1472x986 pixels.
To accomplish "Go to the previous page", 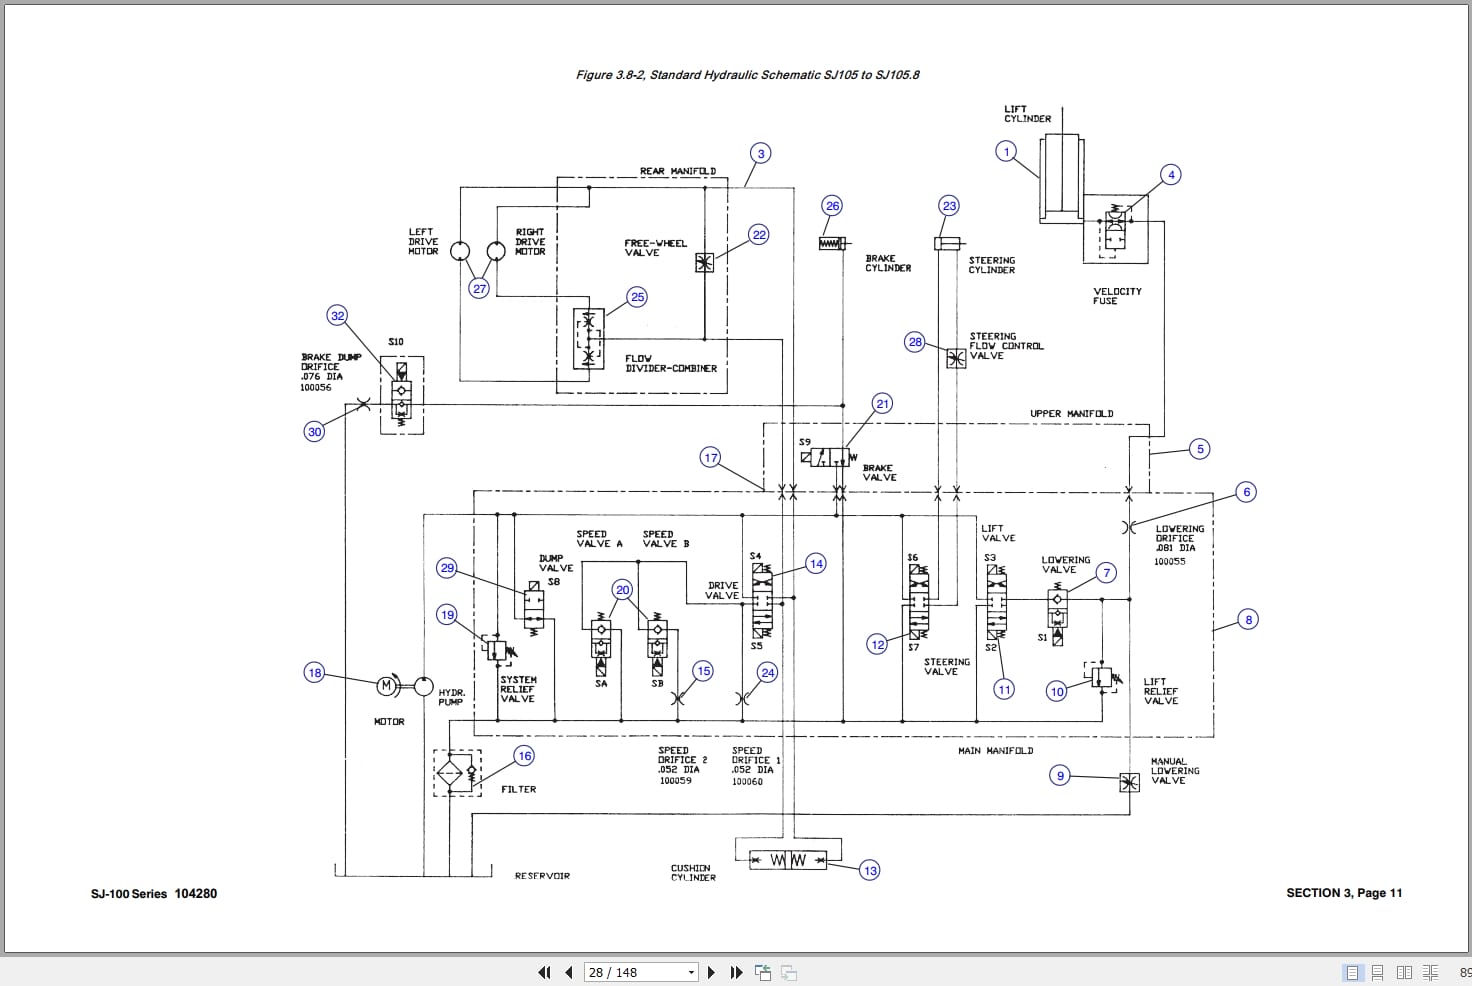I will tap(567, 972).
